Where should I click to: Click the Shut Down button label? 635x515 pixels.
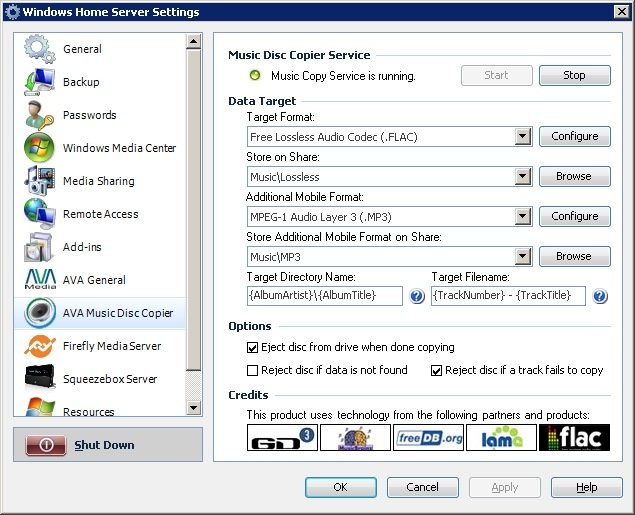[104, 445]
